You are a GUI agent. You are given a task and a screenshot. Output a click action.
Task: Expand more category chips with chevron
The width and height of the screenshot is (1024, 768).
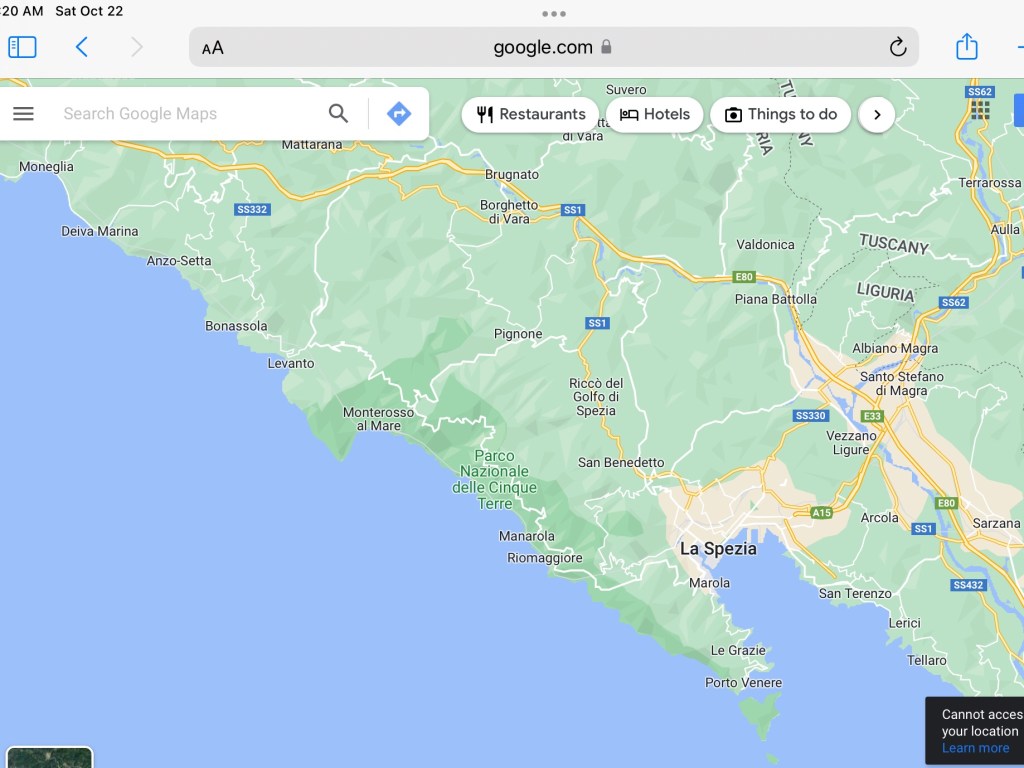click(x=877, y=115)
